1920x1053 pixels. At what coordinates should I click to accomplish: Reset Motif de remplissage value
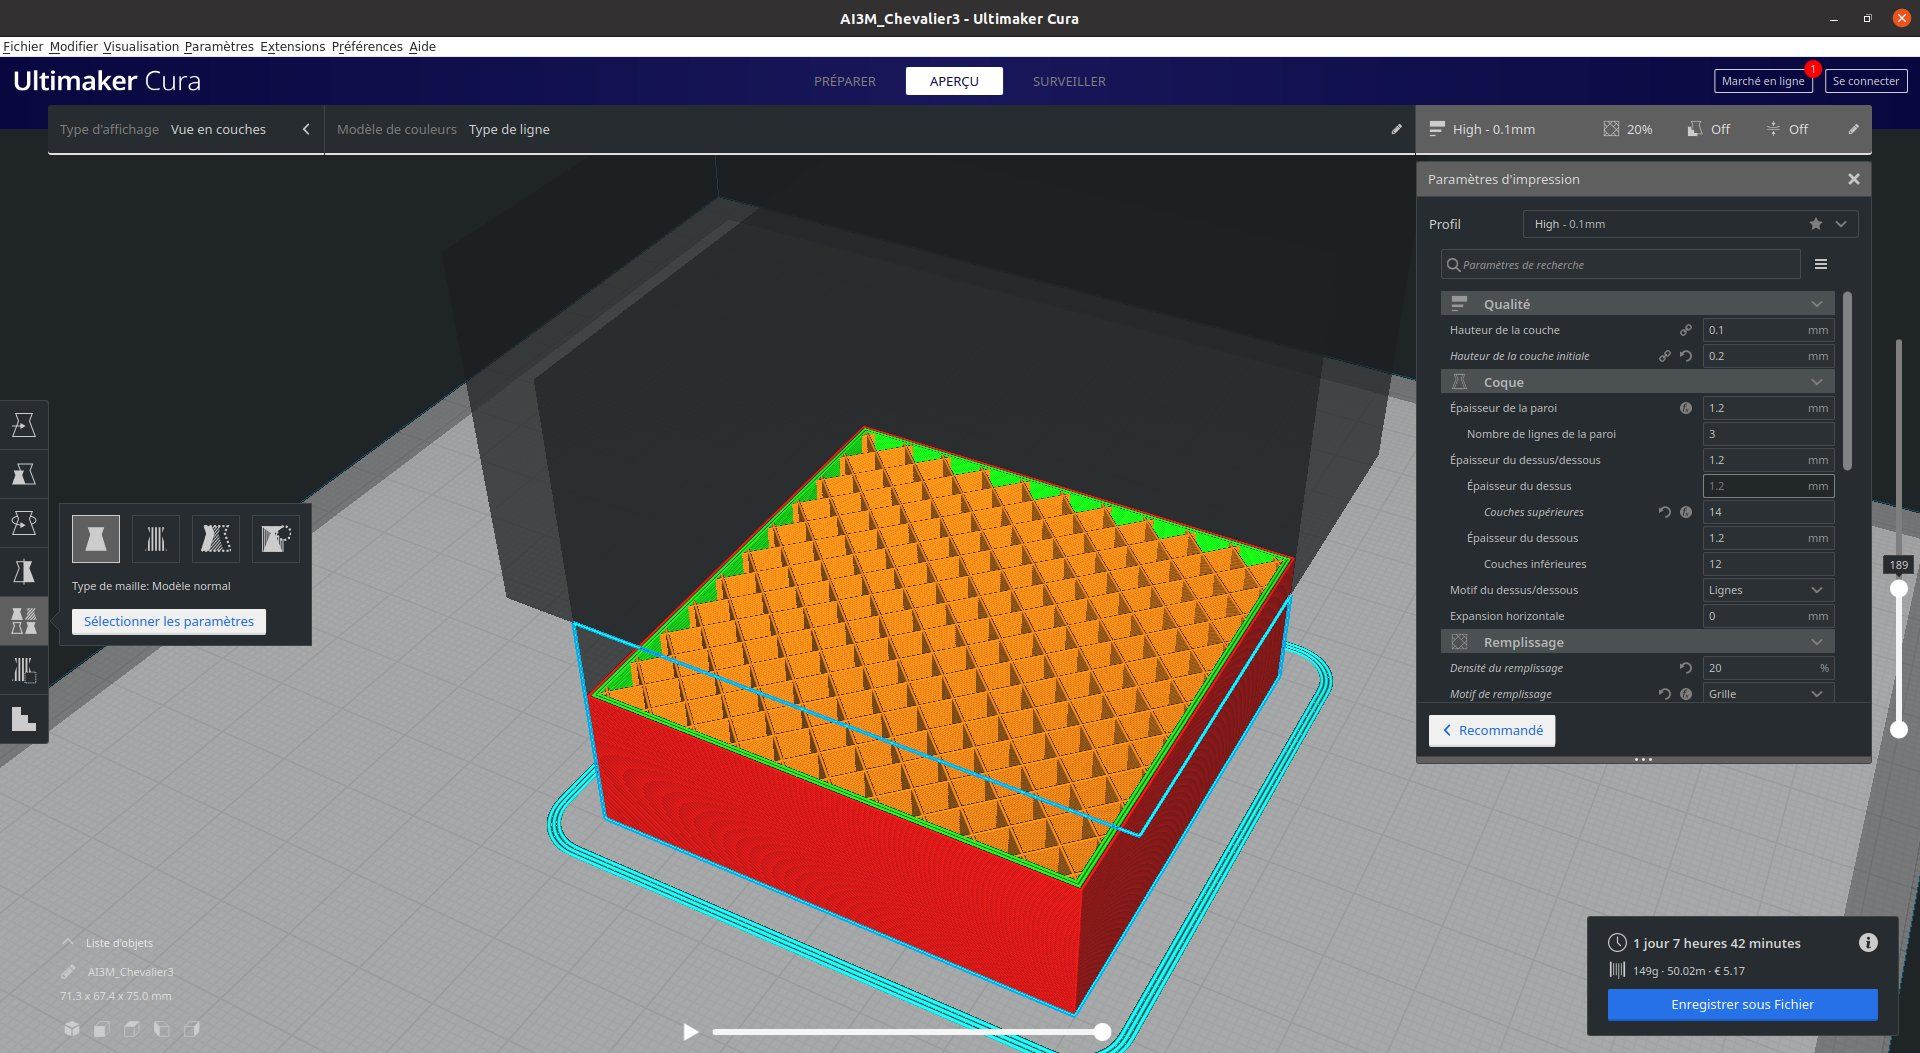tap(1665, 694)
